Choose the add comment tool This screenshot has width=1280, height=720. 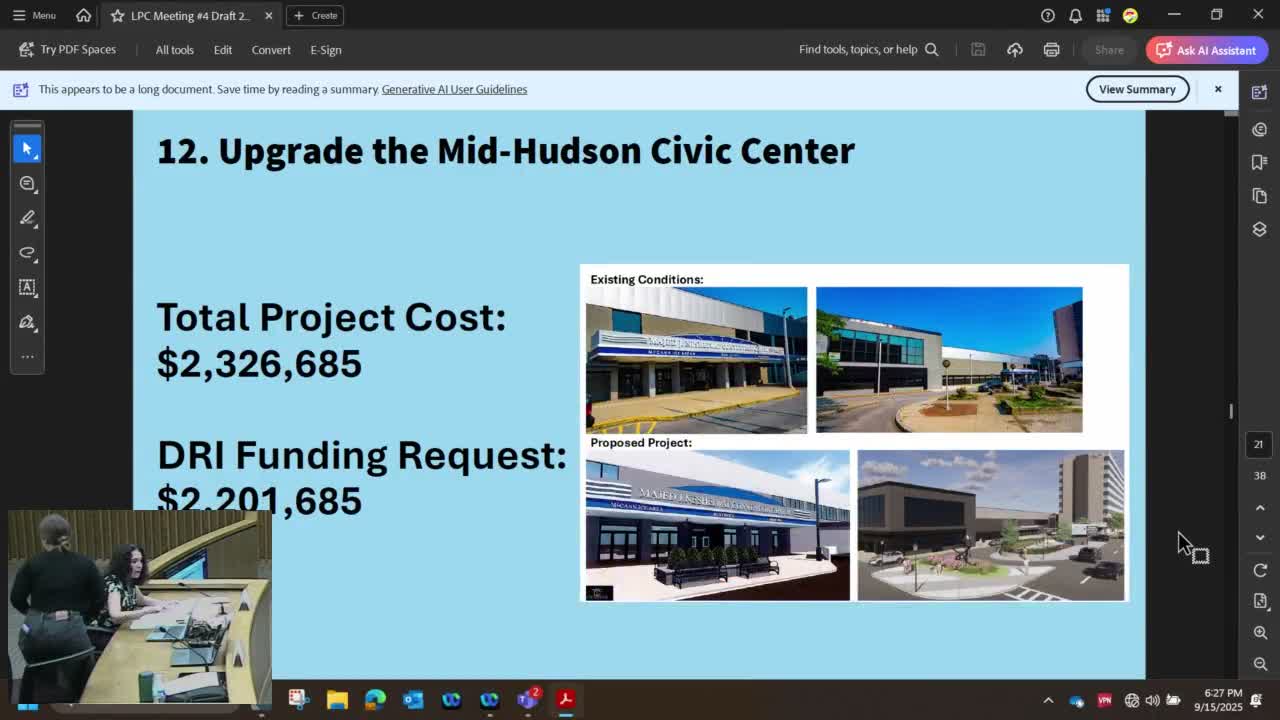pyautogui.click(x=27, y=184)
